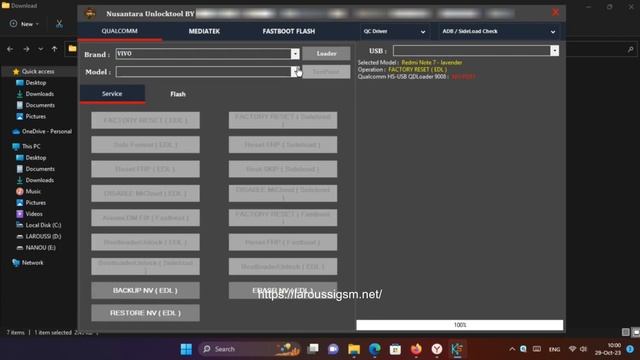The height and width of the screenshot is (360, 640).
Task: Open Task View from the taskbar
Action: (x=313, y=349)
